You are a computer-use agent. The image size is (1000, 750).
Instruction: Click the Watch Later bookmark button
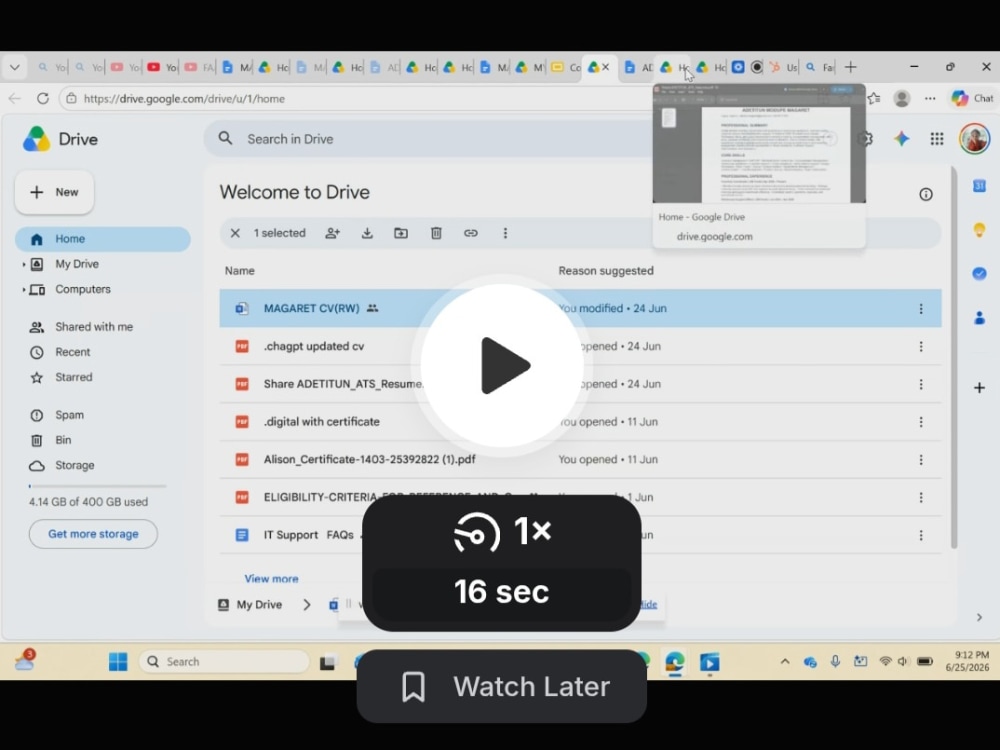(502, 687)
